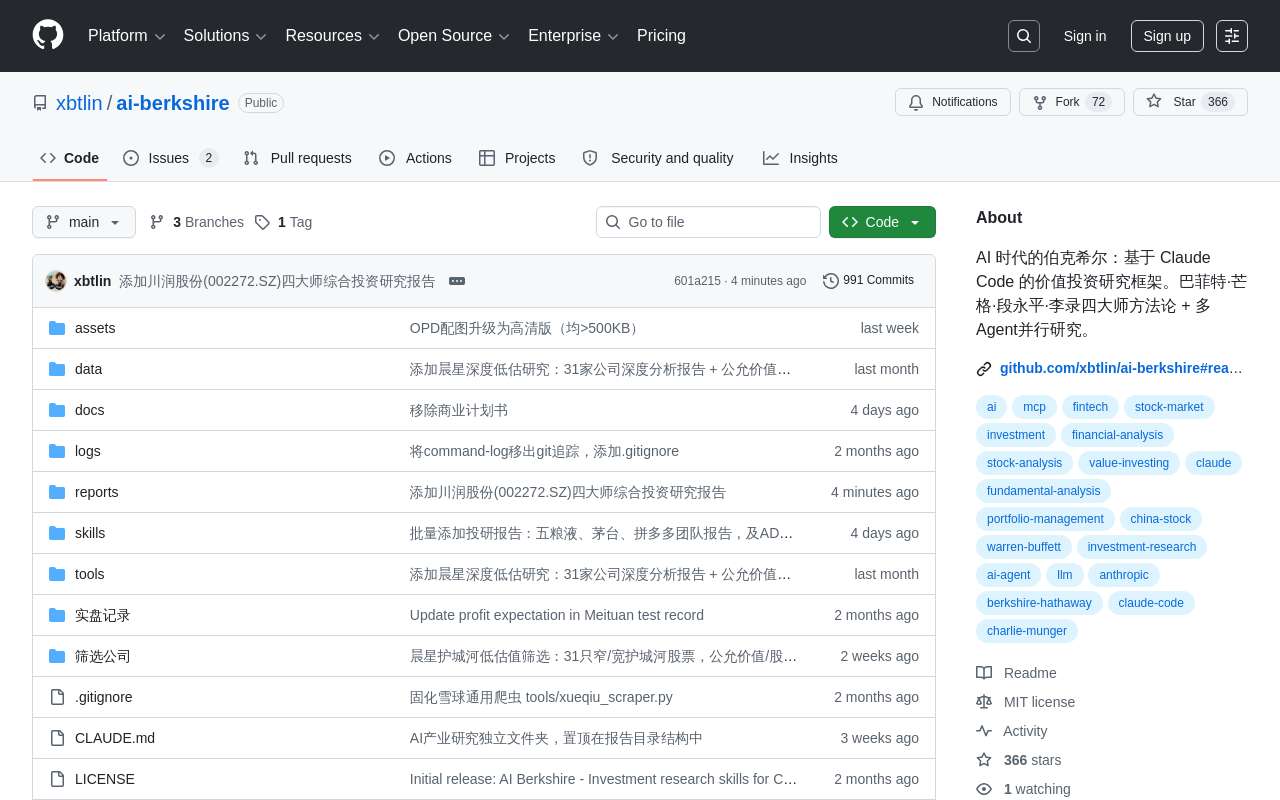Switch to the Projects tab
Screen dimensions: 1280x800
pyautogui.click(x=517, y=158)
